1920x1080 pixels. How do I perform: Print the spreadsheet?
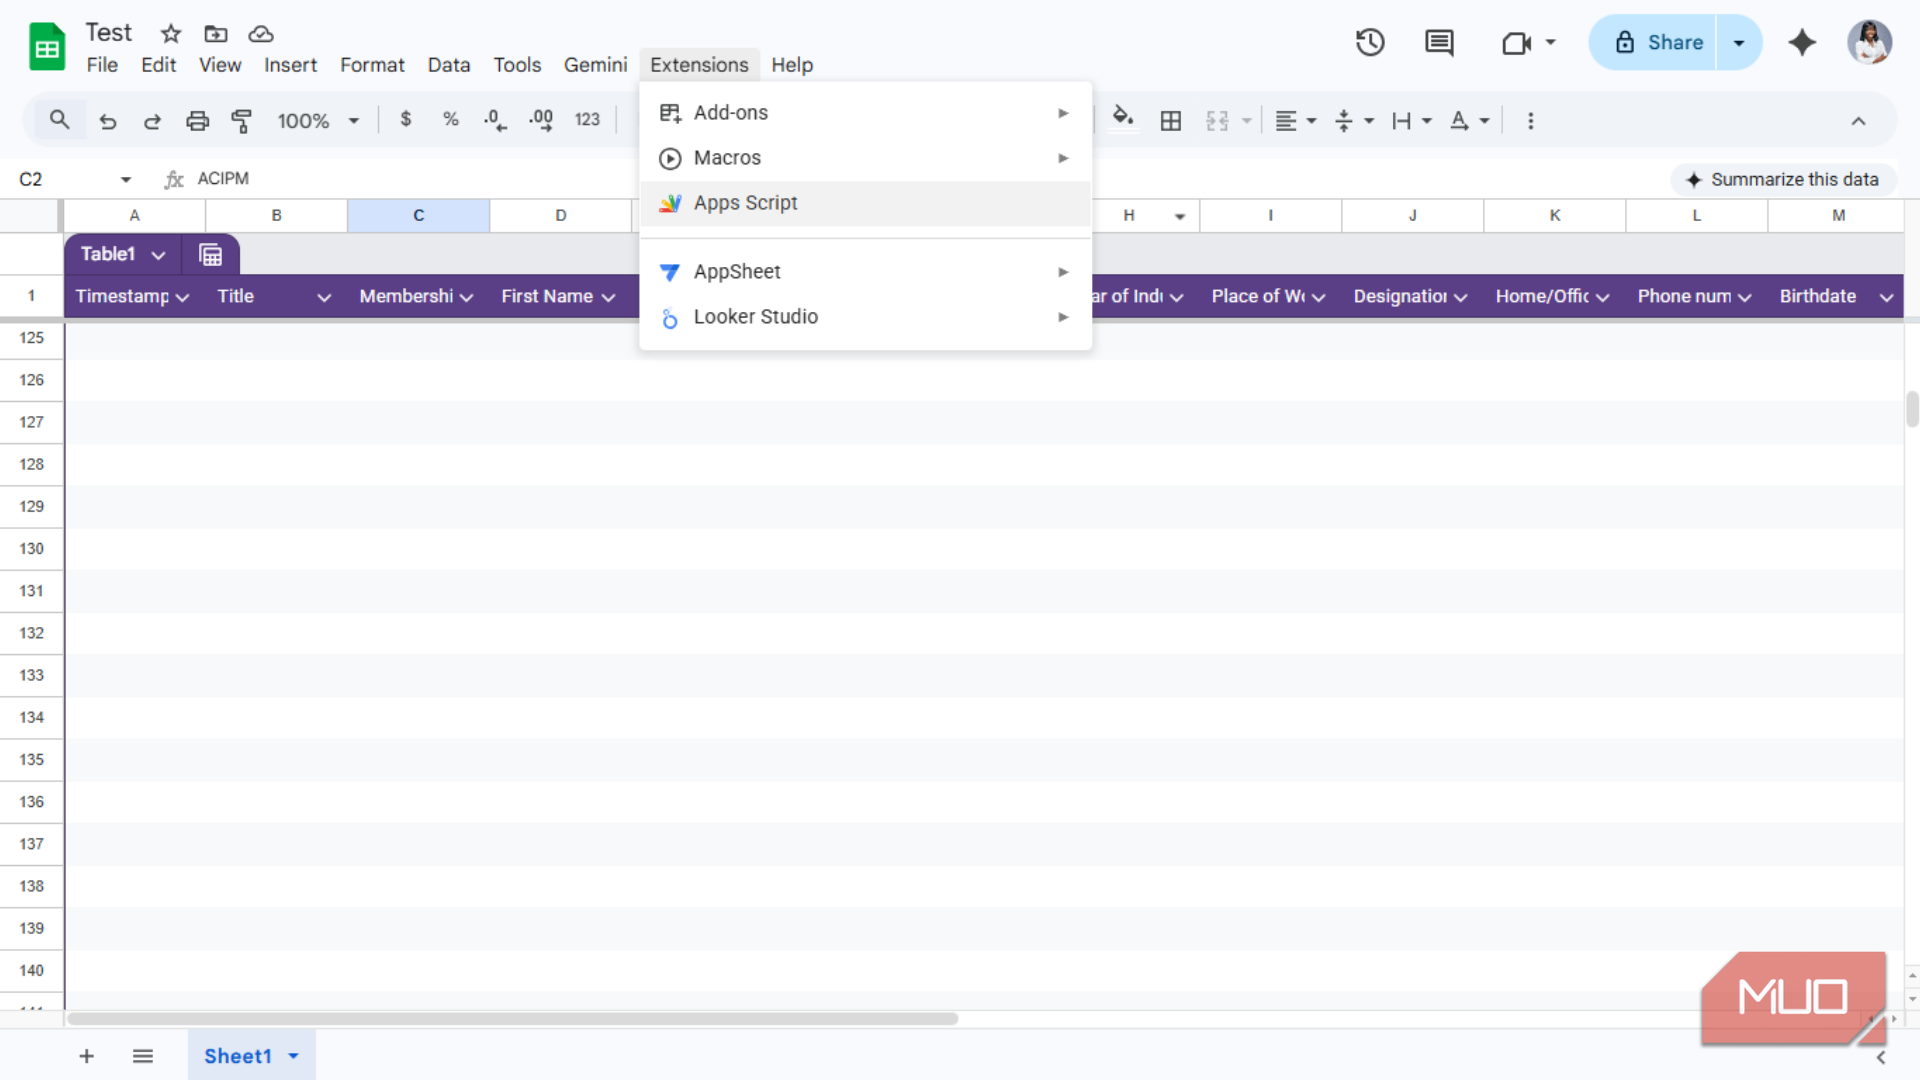click(x=197, y=121)
